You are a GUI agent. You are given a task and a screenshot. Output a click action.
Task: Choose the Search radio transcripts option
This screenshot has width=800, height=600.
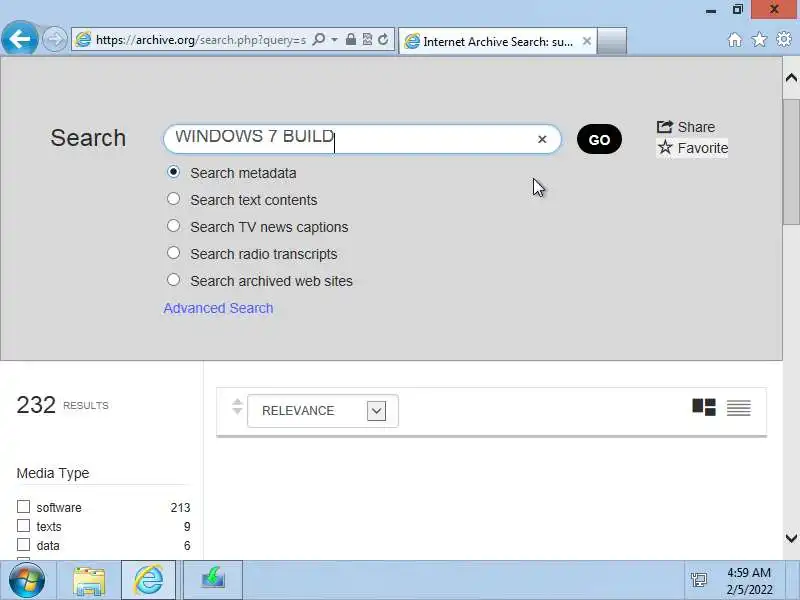point(173,253)
